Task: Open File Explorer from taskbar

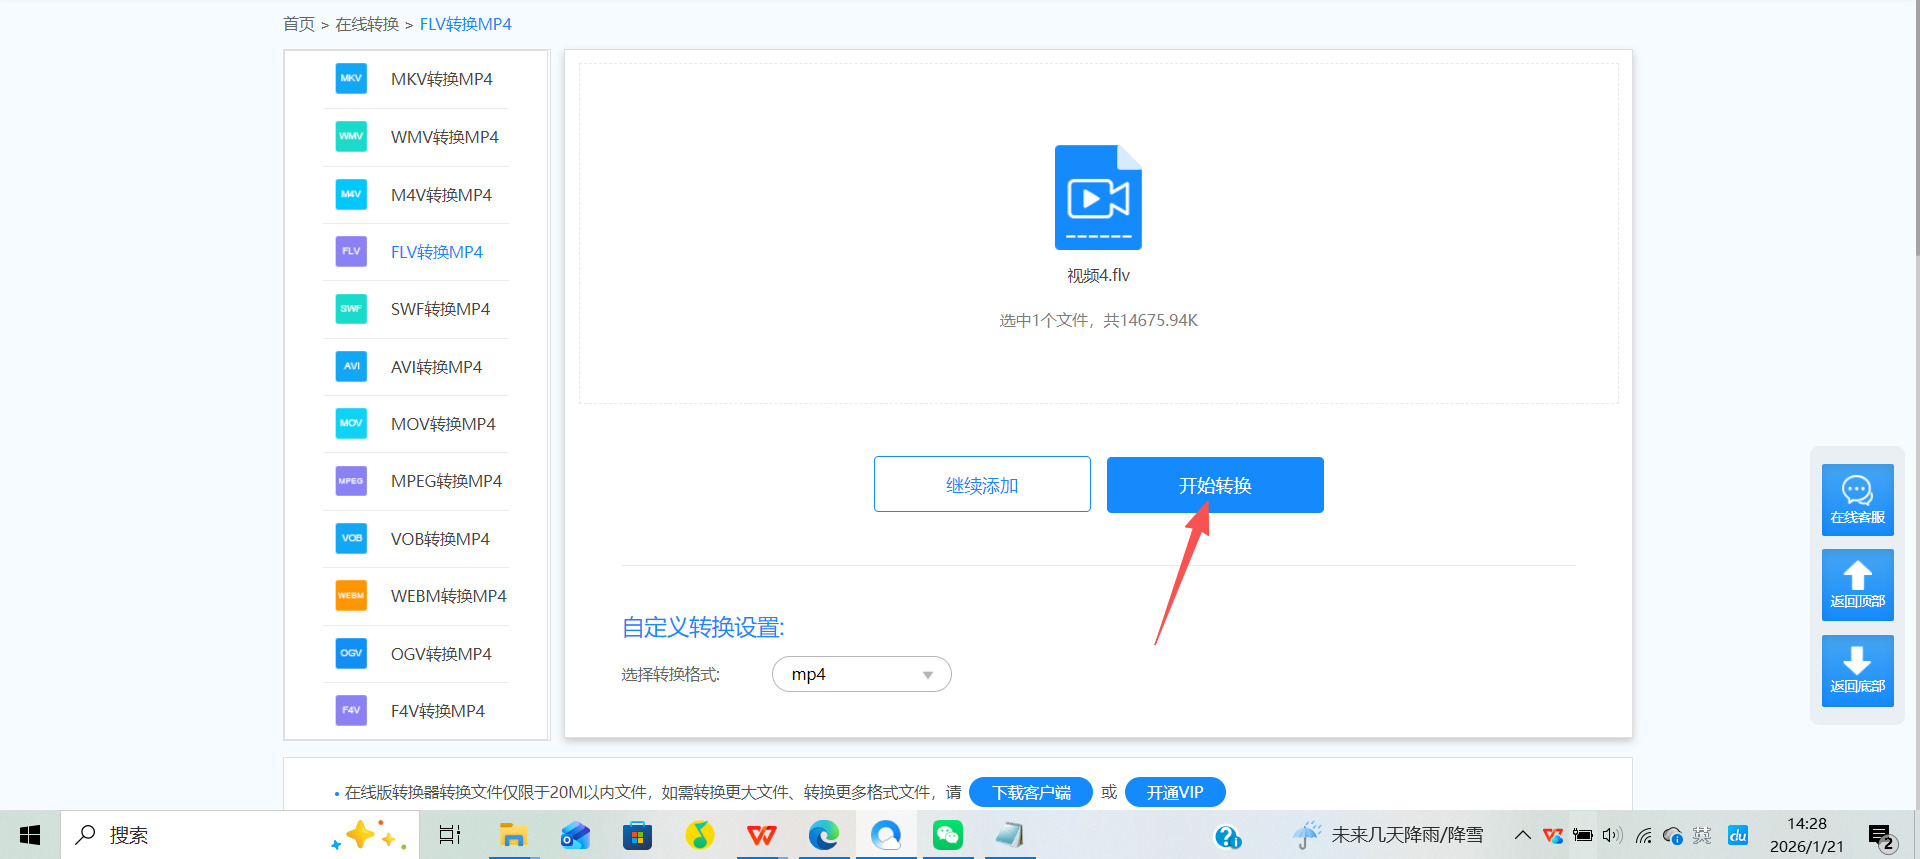Action: point(513,835)
